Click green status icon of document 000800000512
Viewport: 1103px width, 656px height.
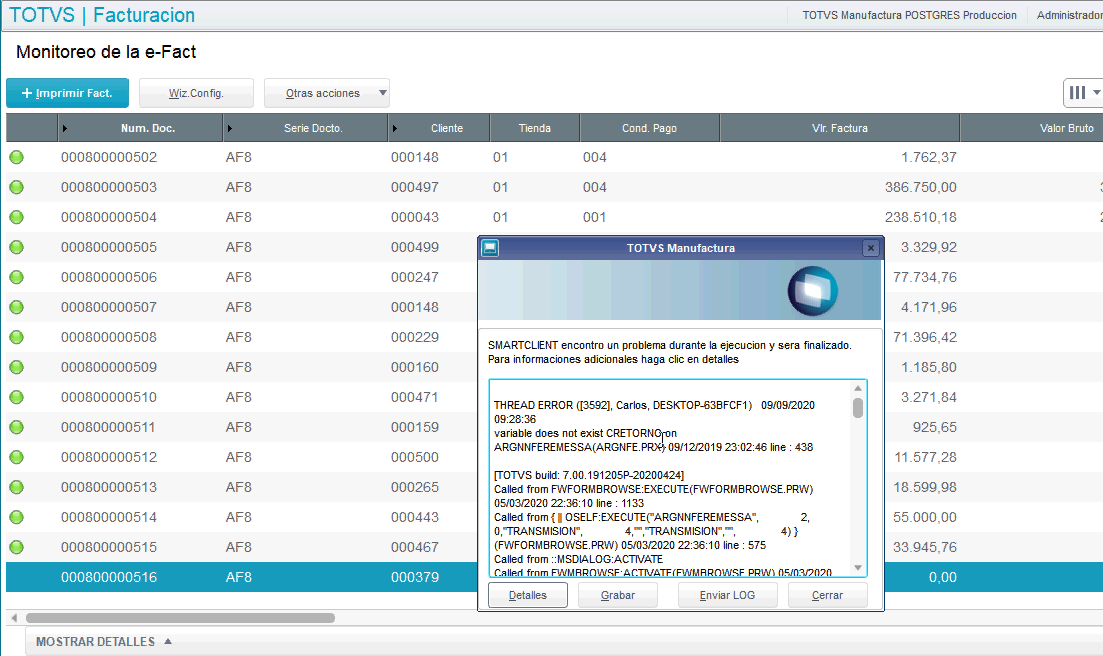pos(16,457)
